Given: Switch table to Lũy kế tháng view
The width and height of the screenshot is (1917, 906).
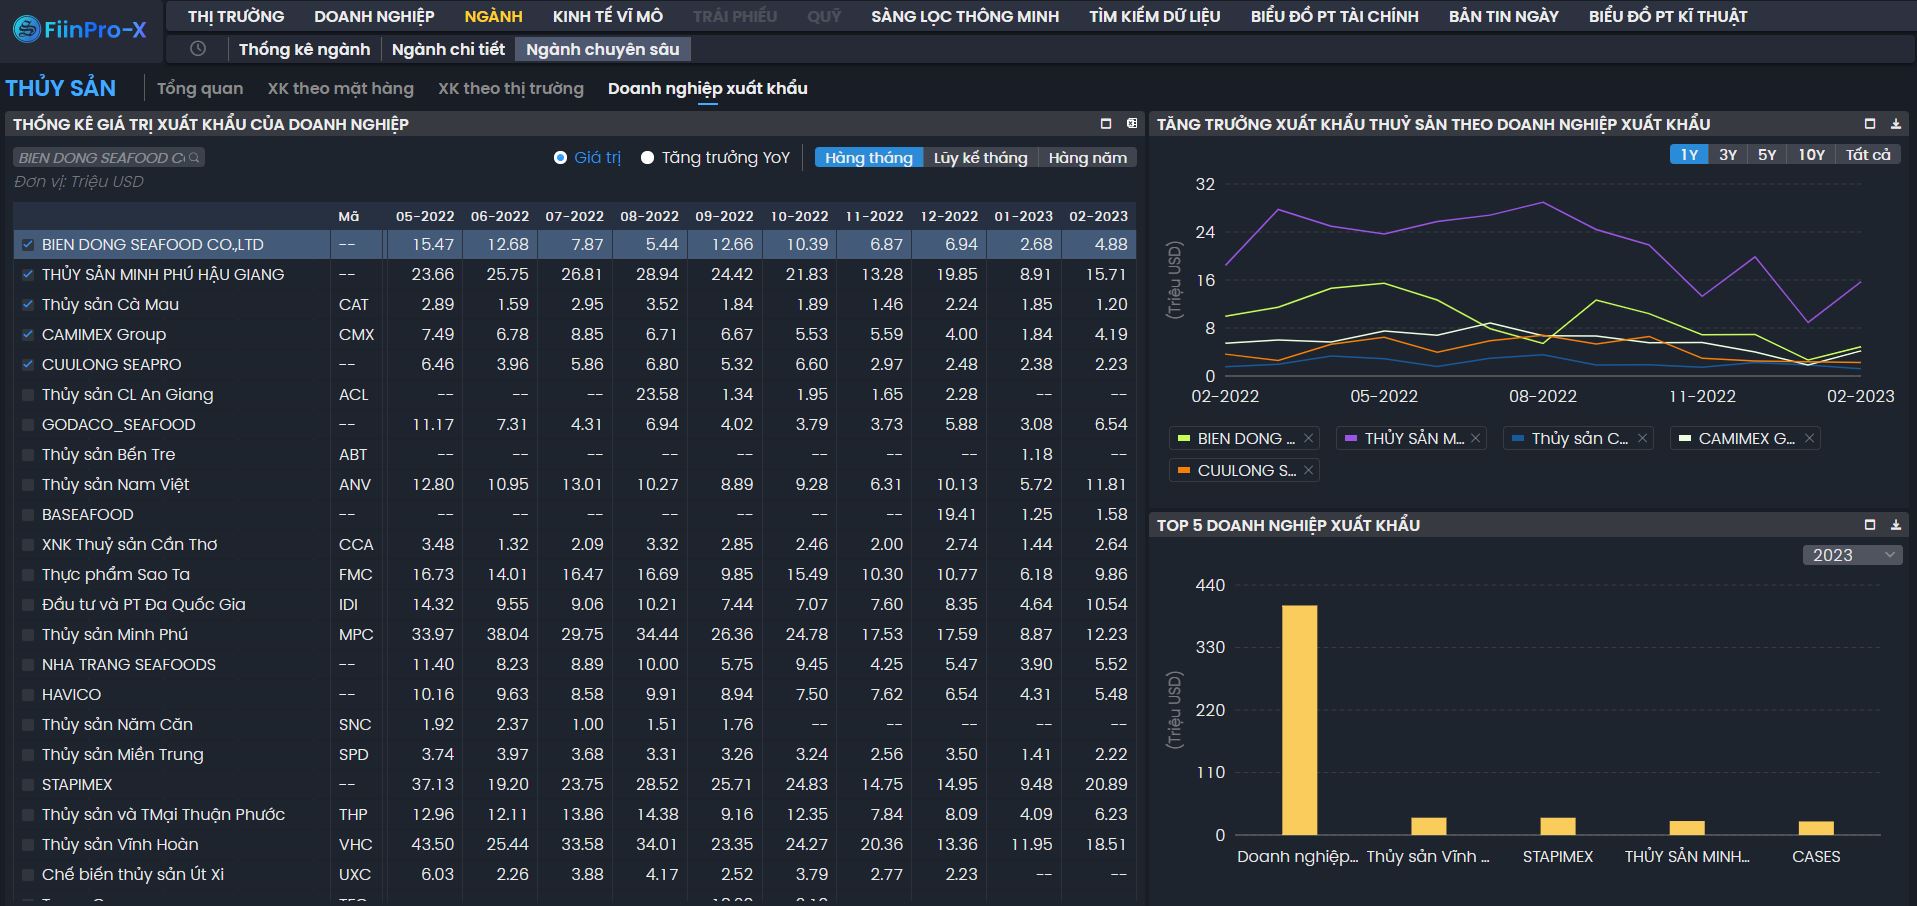Looking at the screenshot, I should [980, 158].
